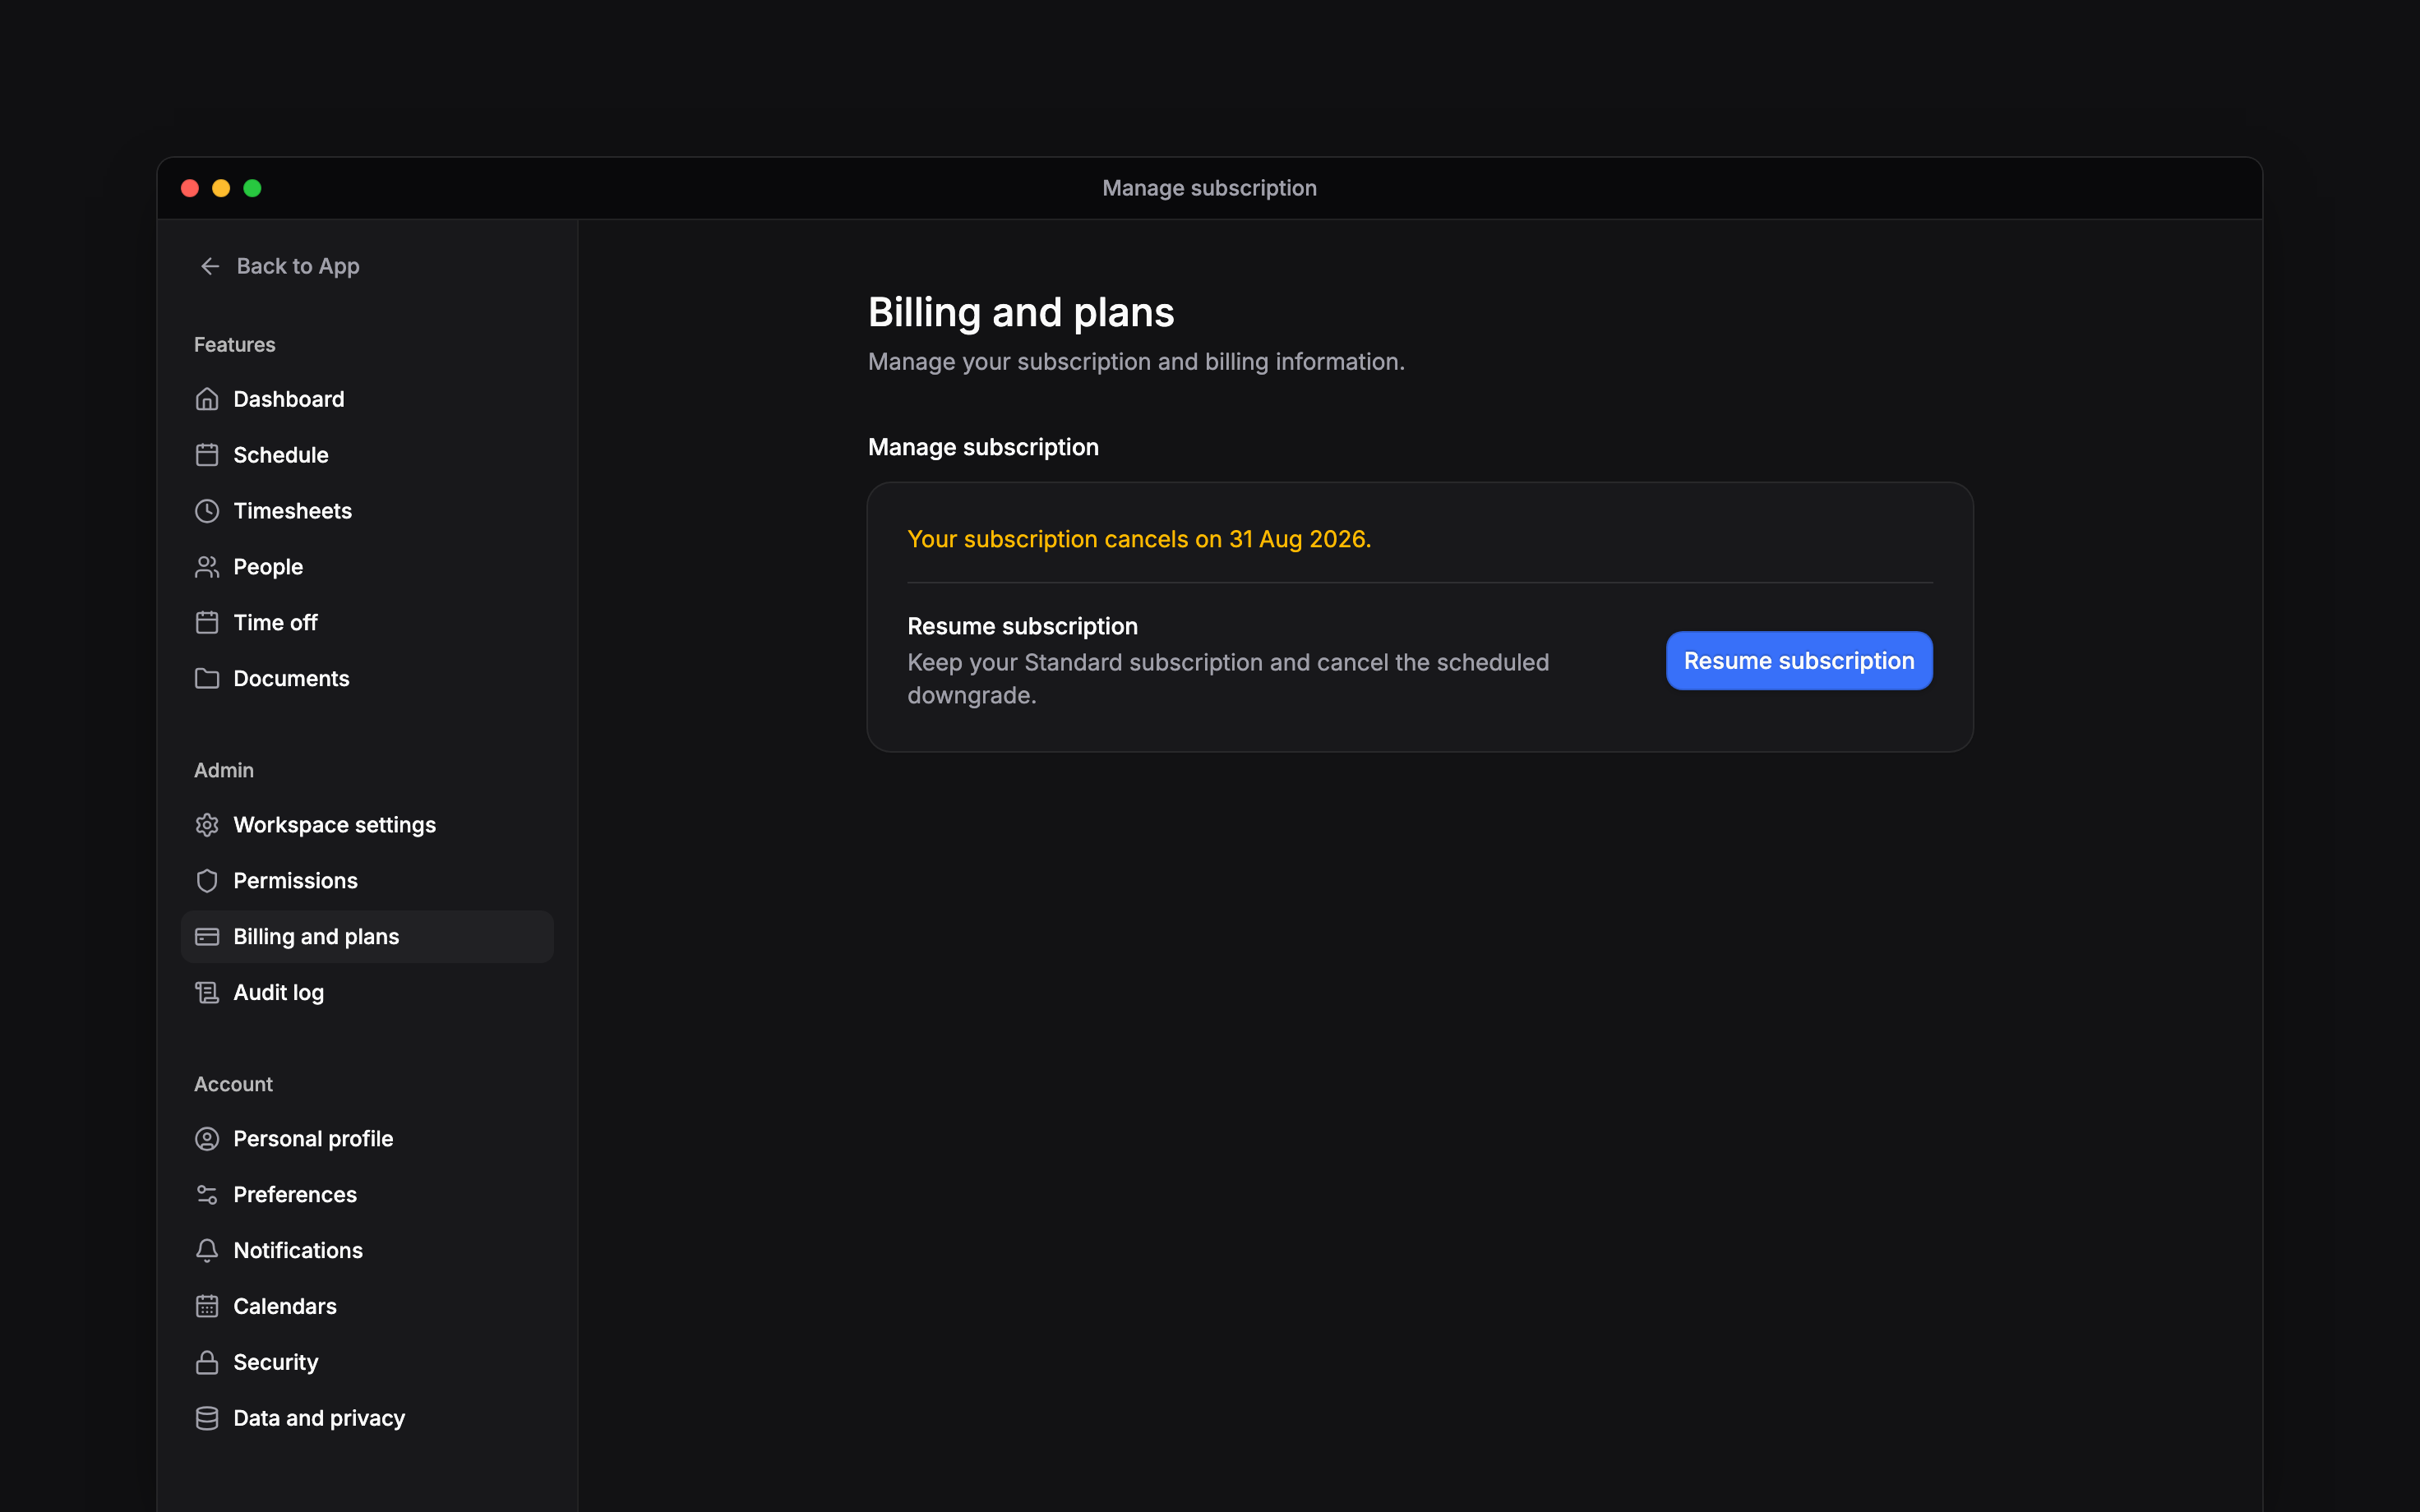Screen dimensions: 2420x1512
Task: Go to Preferences
Action: (x=367, y=1195)
